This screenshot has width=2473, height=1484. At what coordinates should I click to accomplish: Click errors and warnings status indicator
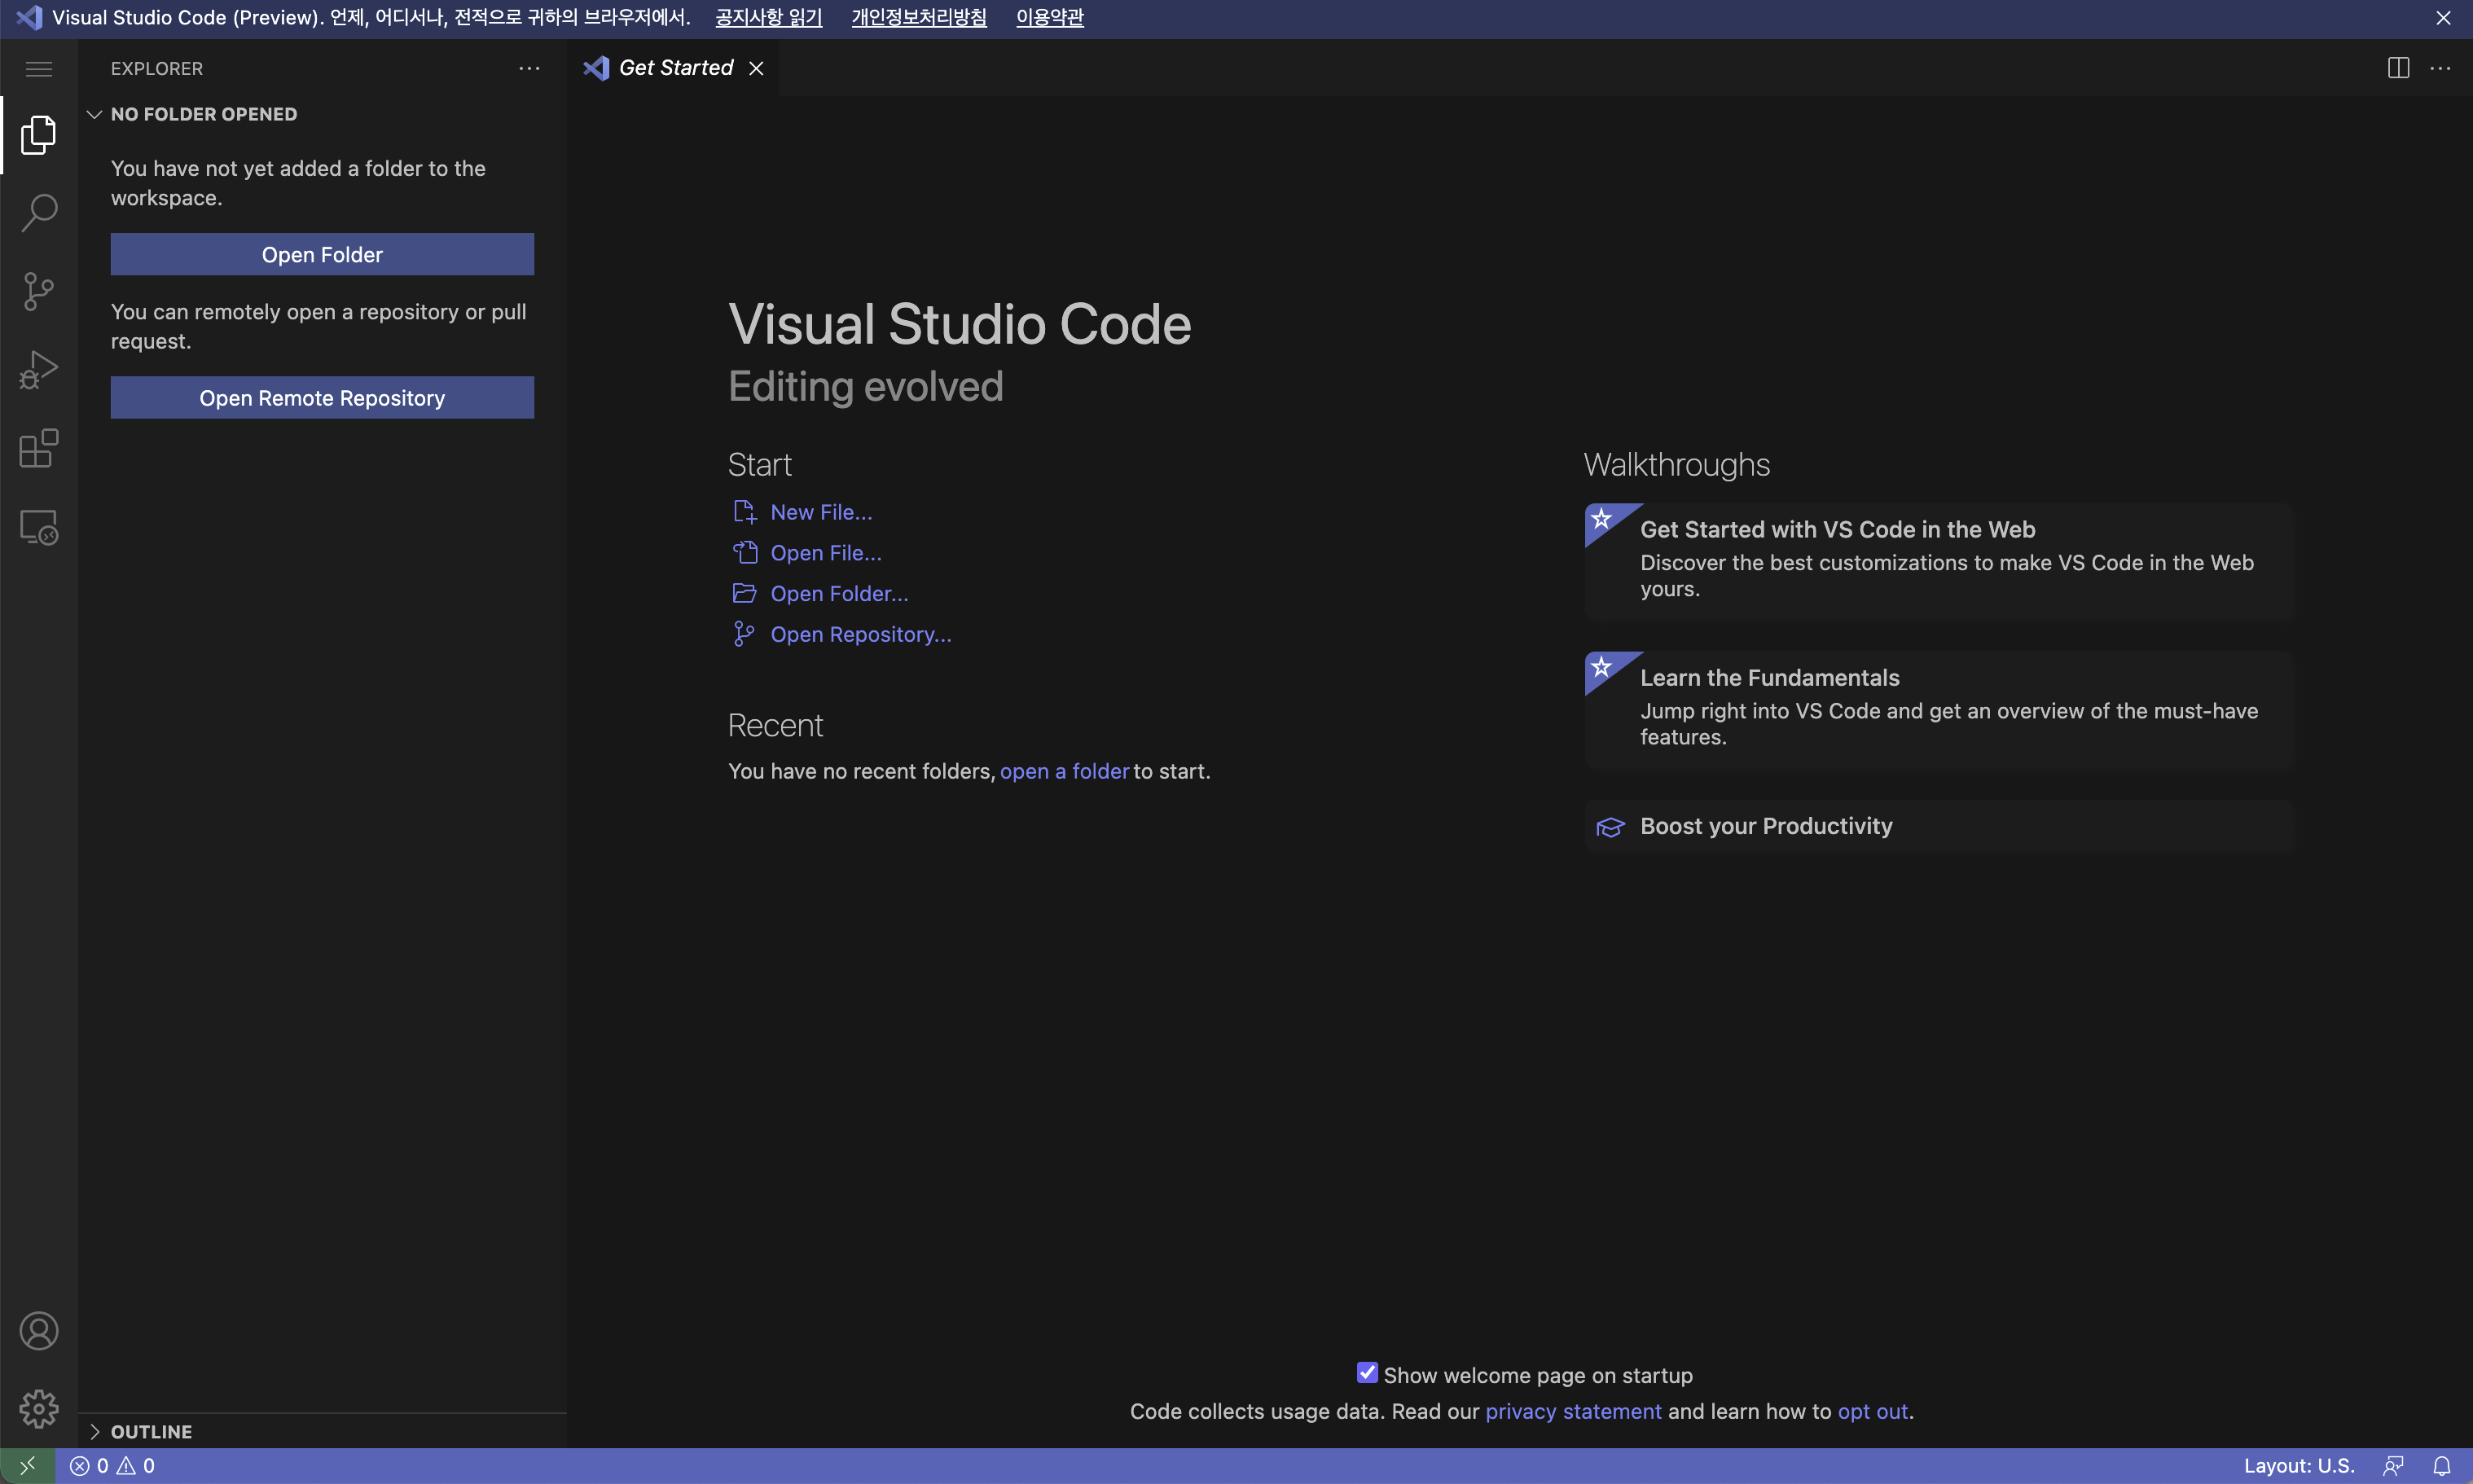click(112, 1466)
